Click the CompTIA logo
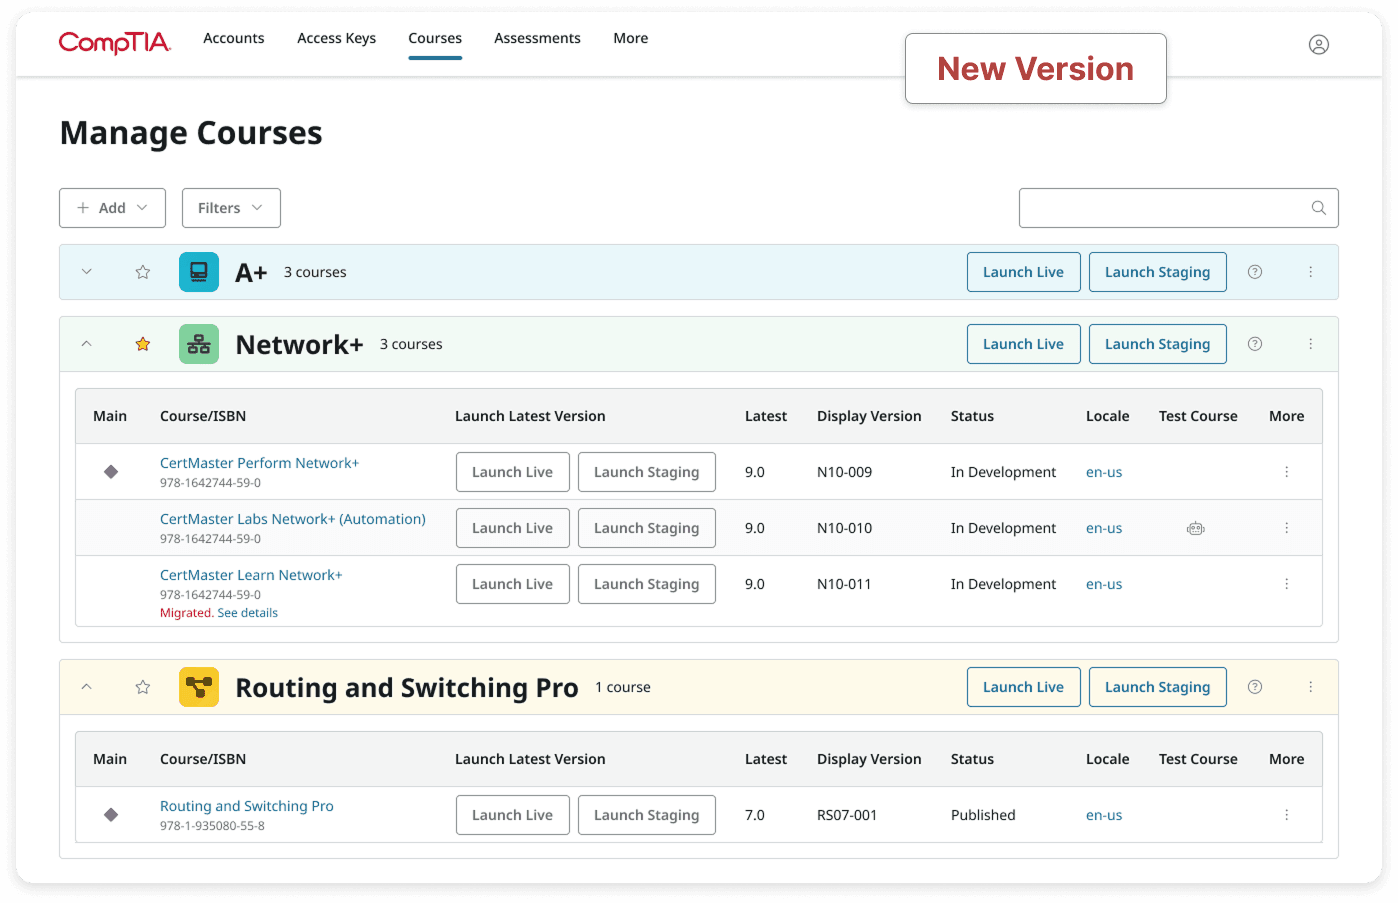1398x903 pixels. click(115, 42)
